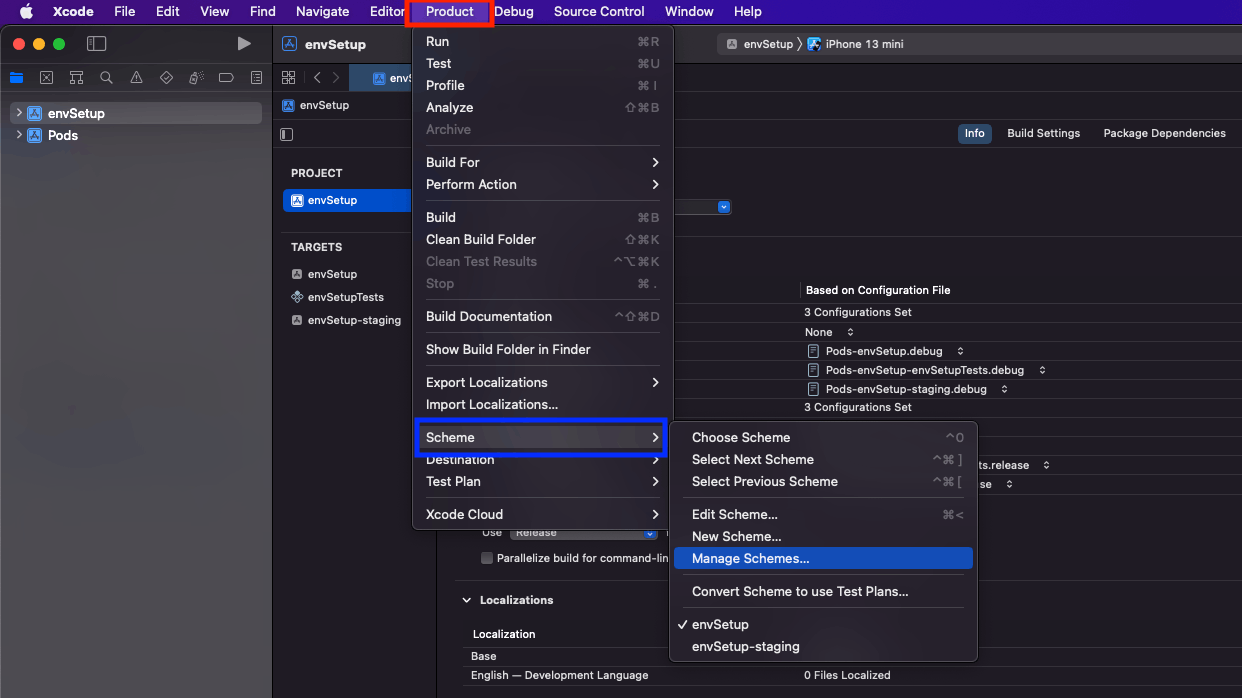Open the Source Control menu

[x=599, y=12]
